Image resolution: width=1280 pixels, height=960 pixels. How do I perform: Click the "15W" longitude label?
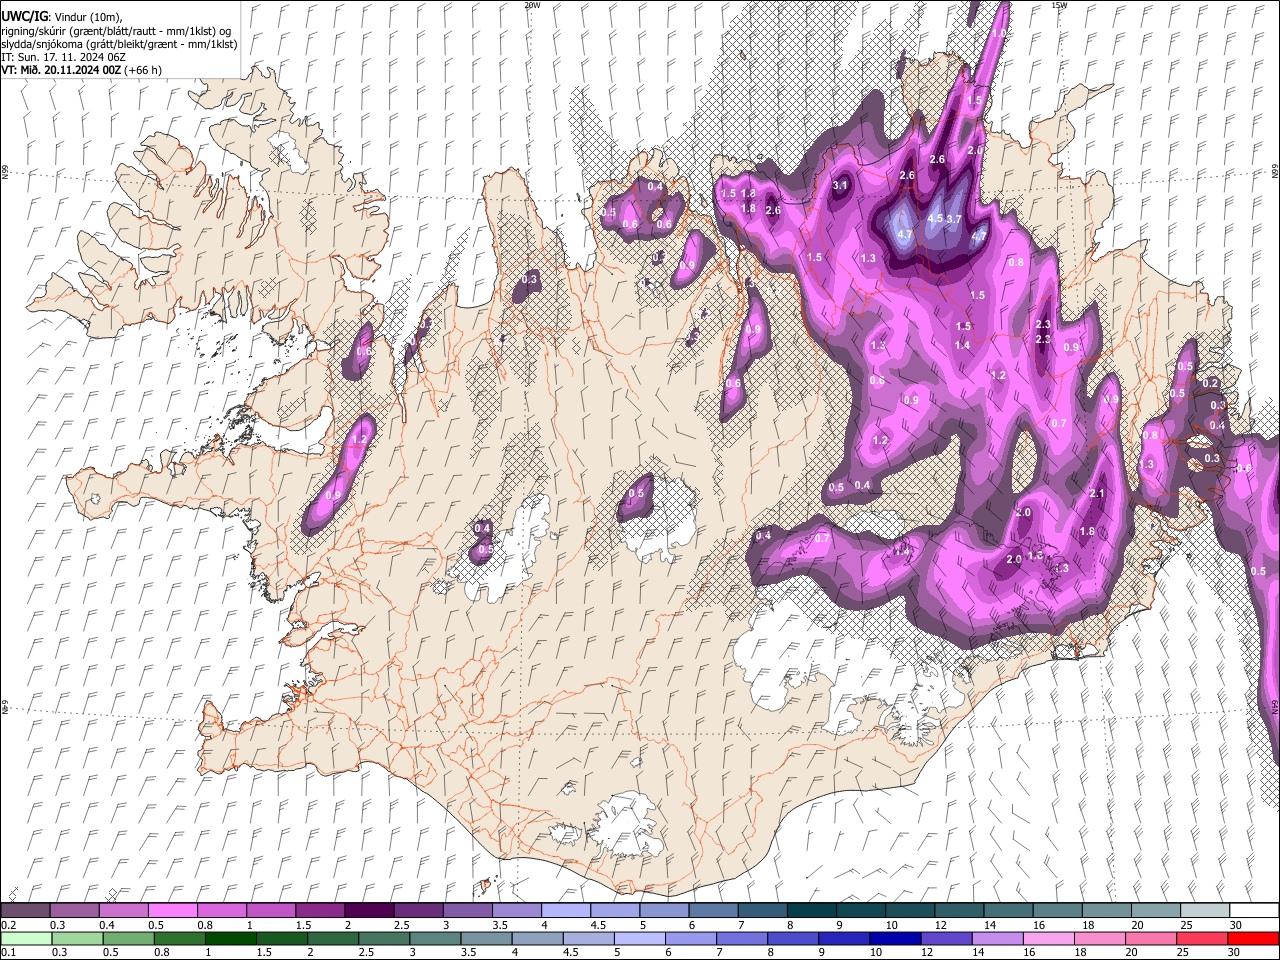(1058, 5)
